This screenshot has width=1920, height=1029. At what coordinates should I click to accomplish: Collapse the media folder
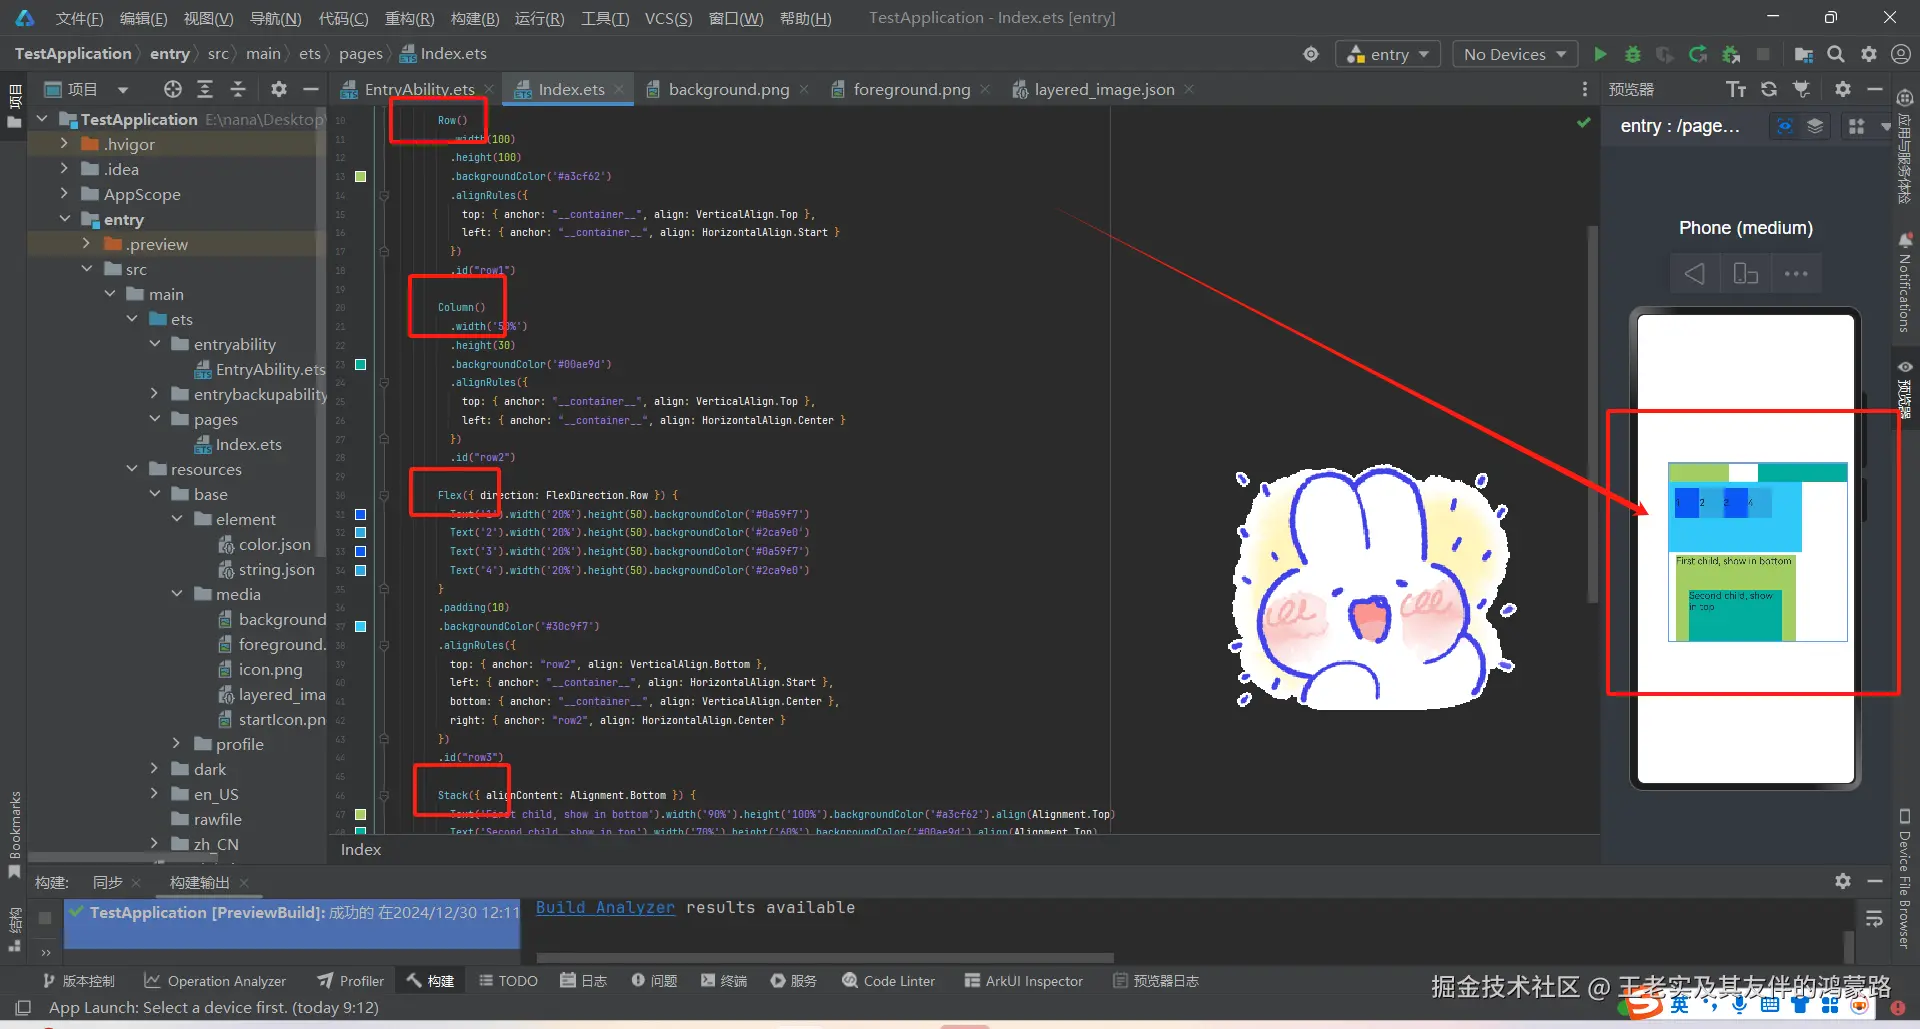(176, 594)
